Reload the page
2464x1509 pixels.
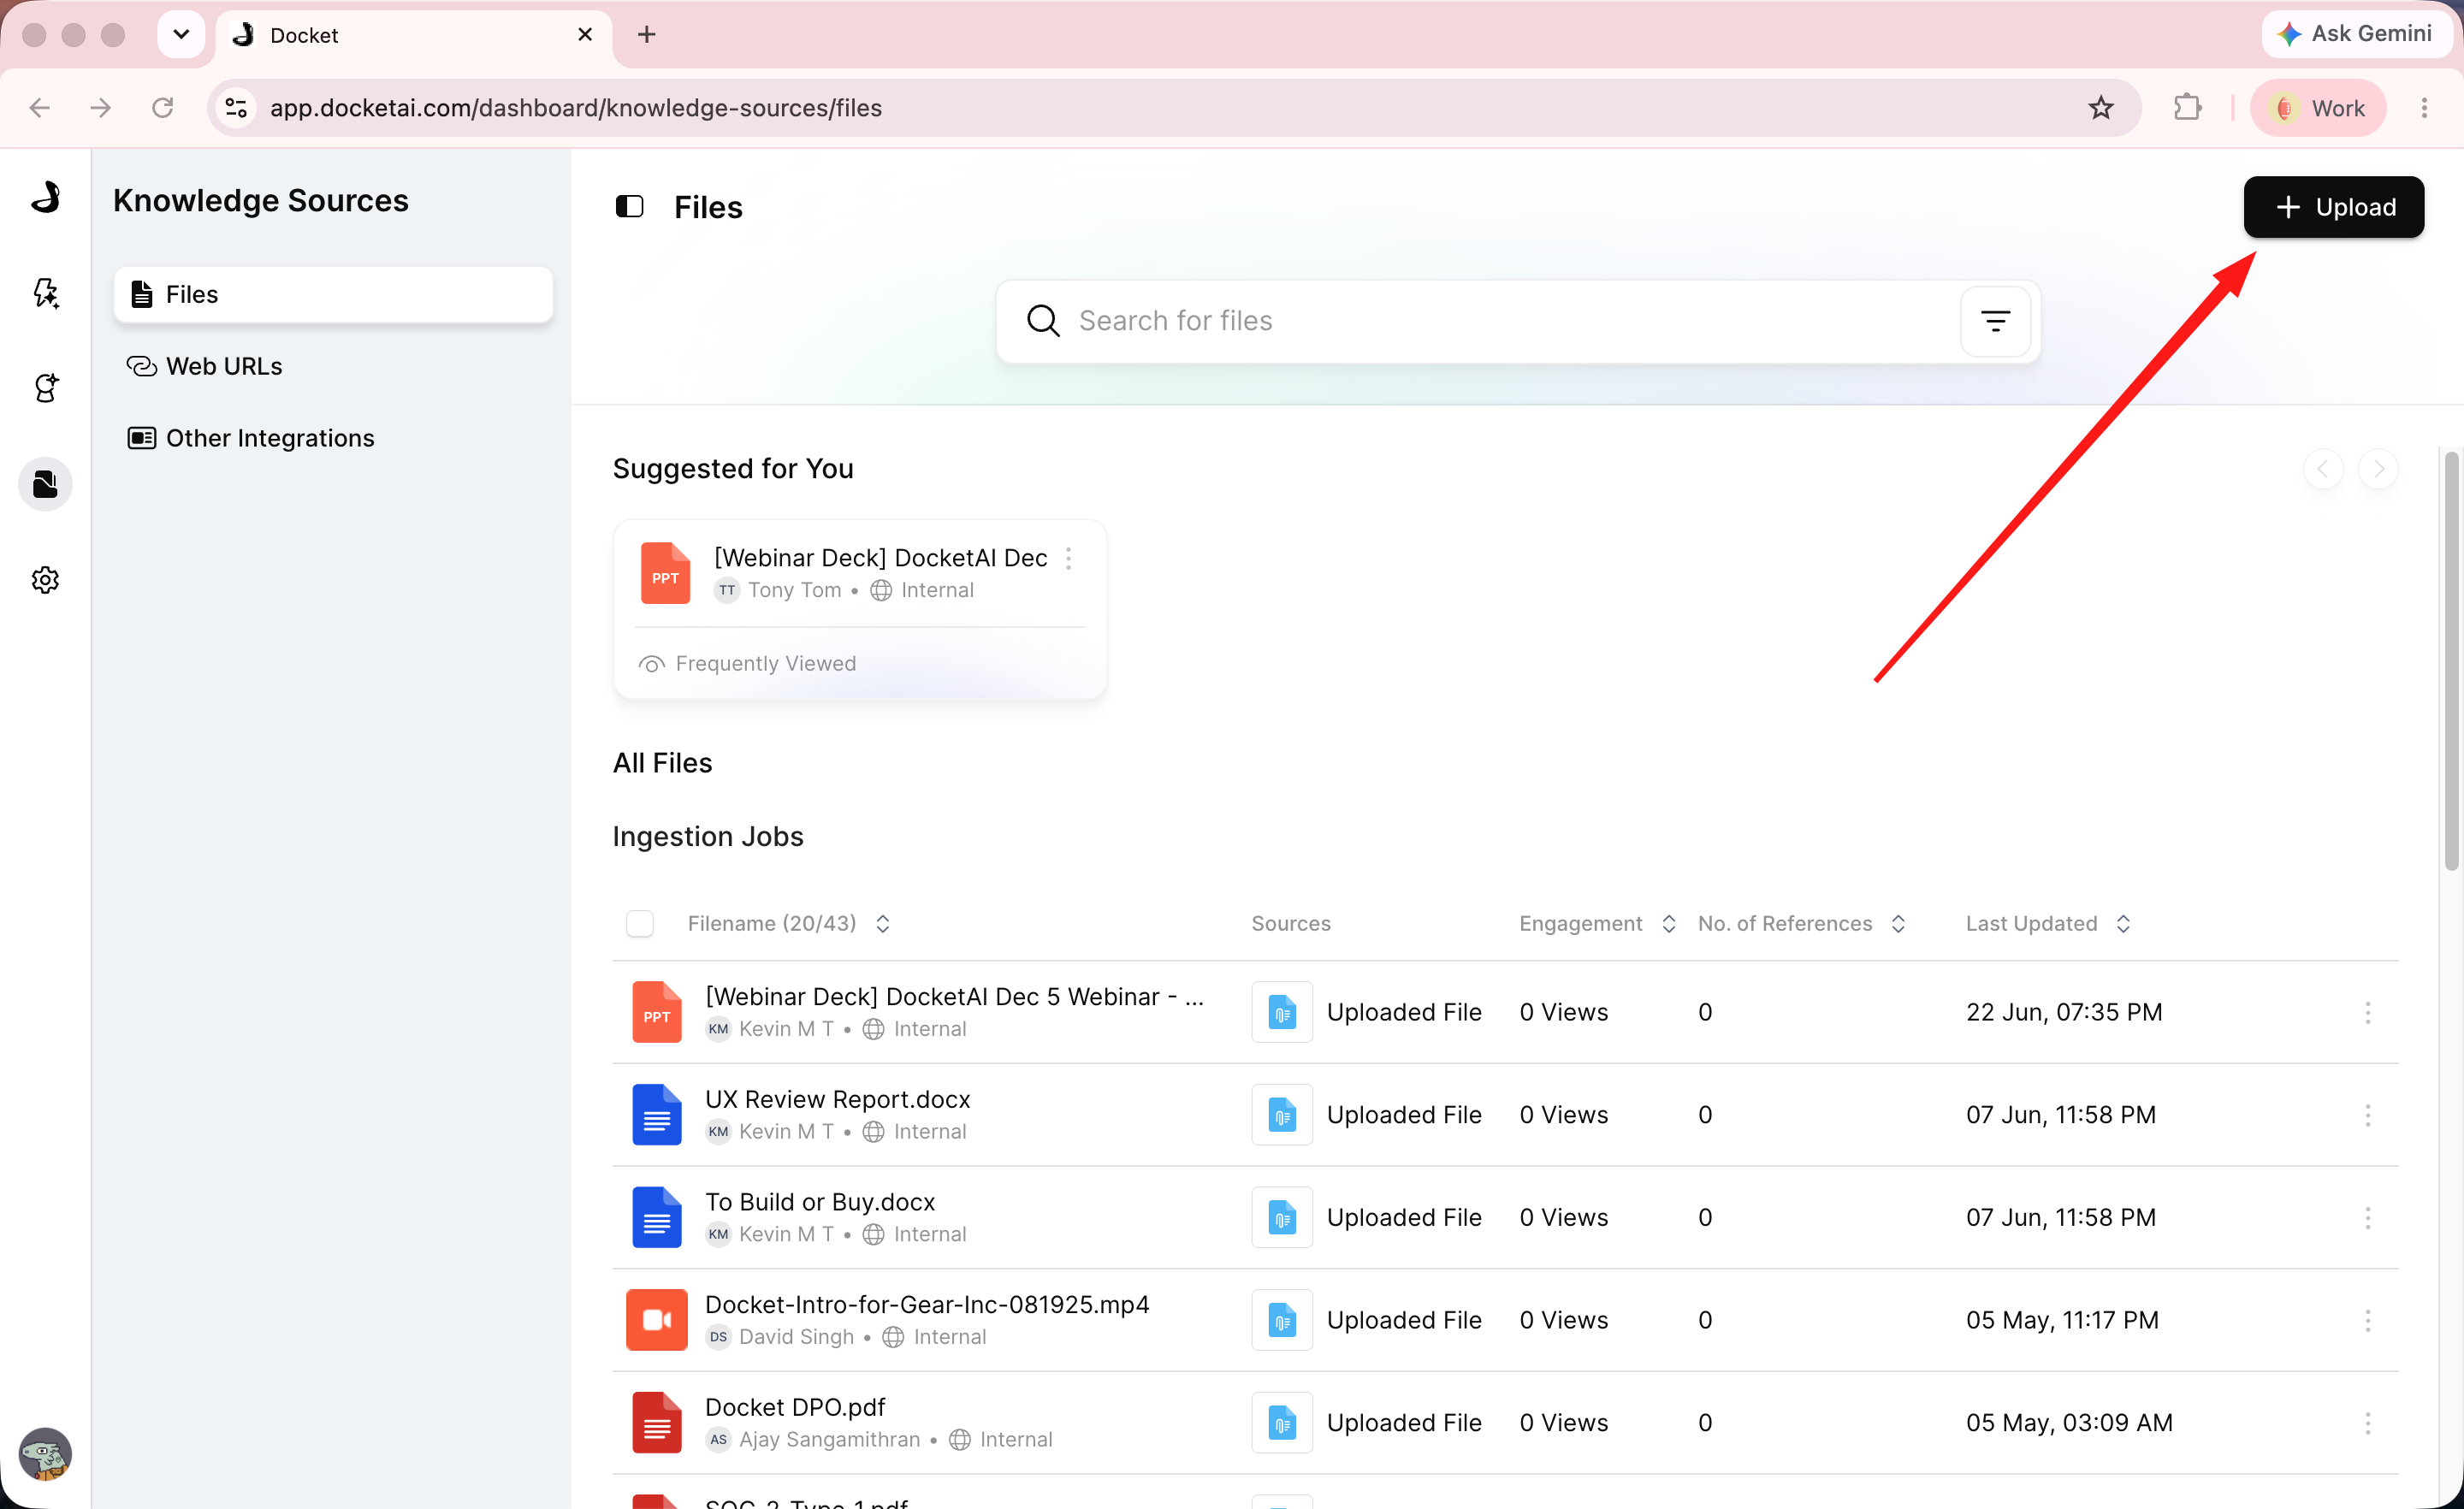pos(162,108)
